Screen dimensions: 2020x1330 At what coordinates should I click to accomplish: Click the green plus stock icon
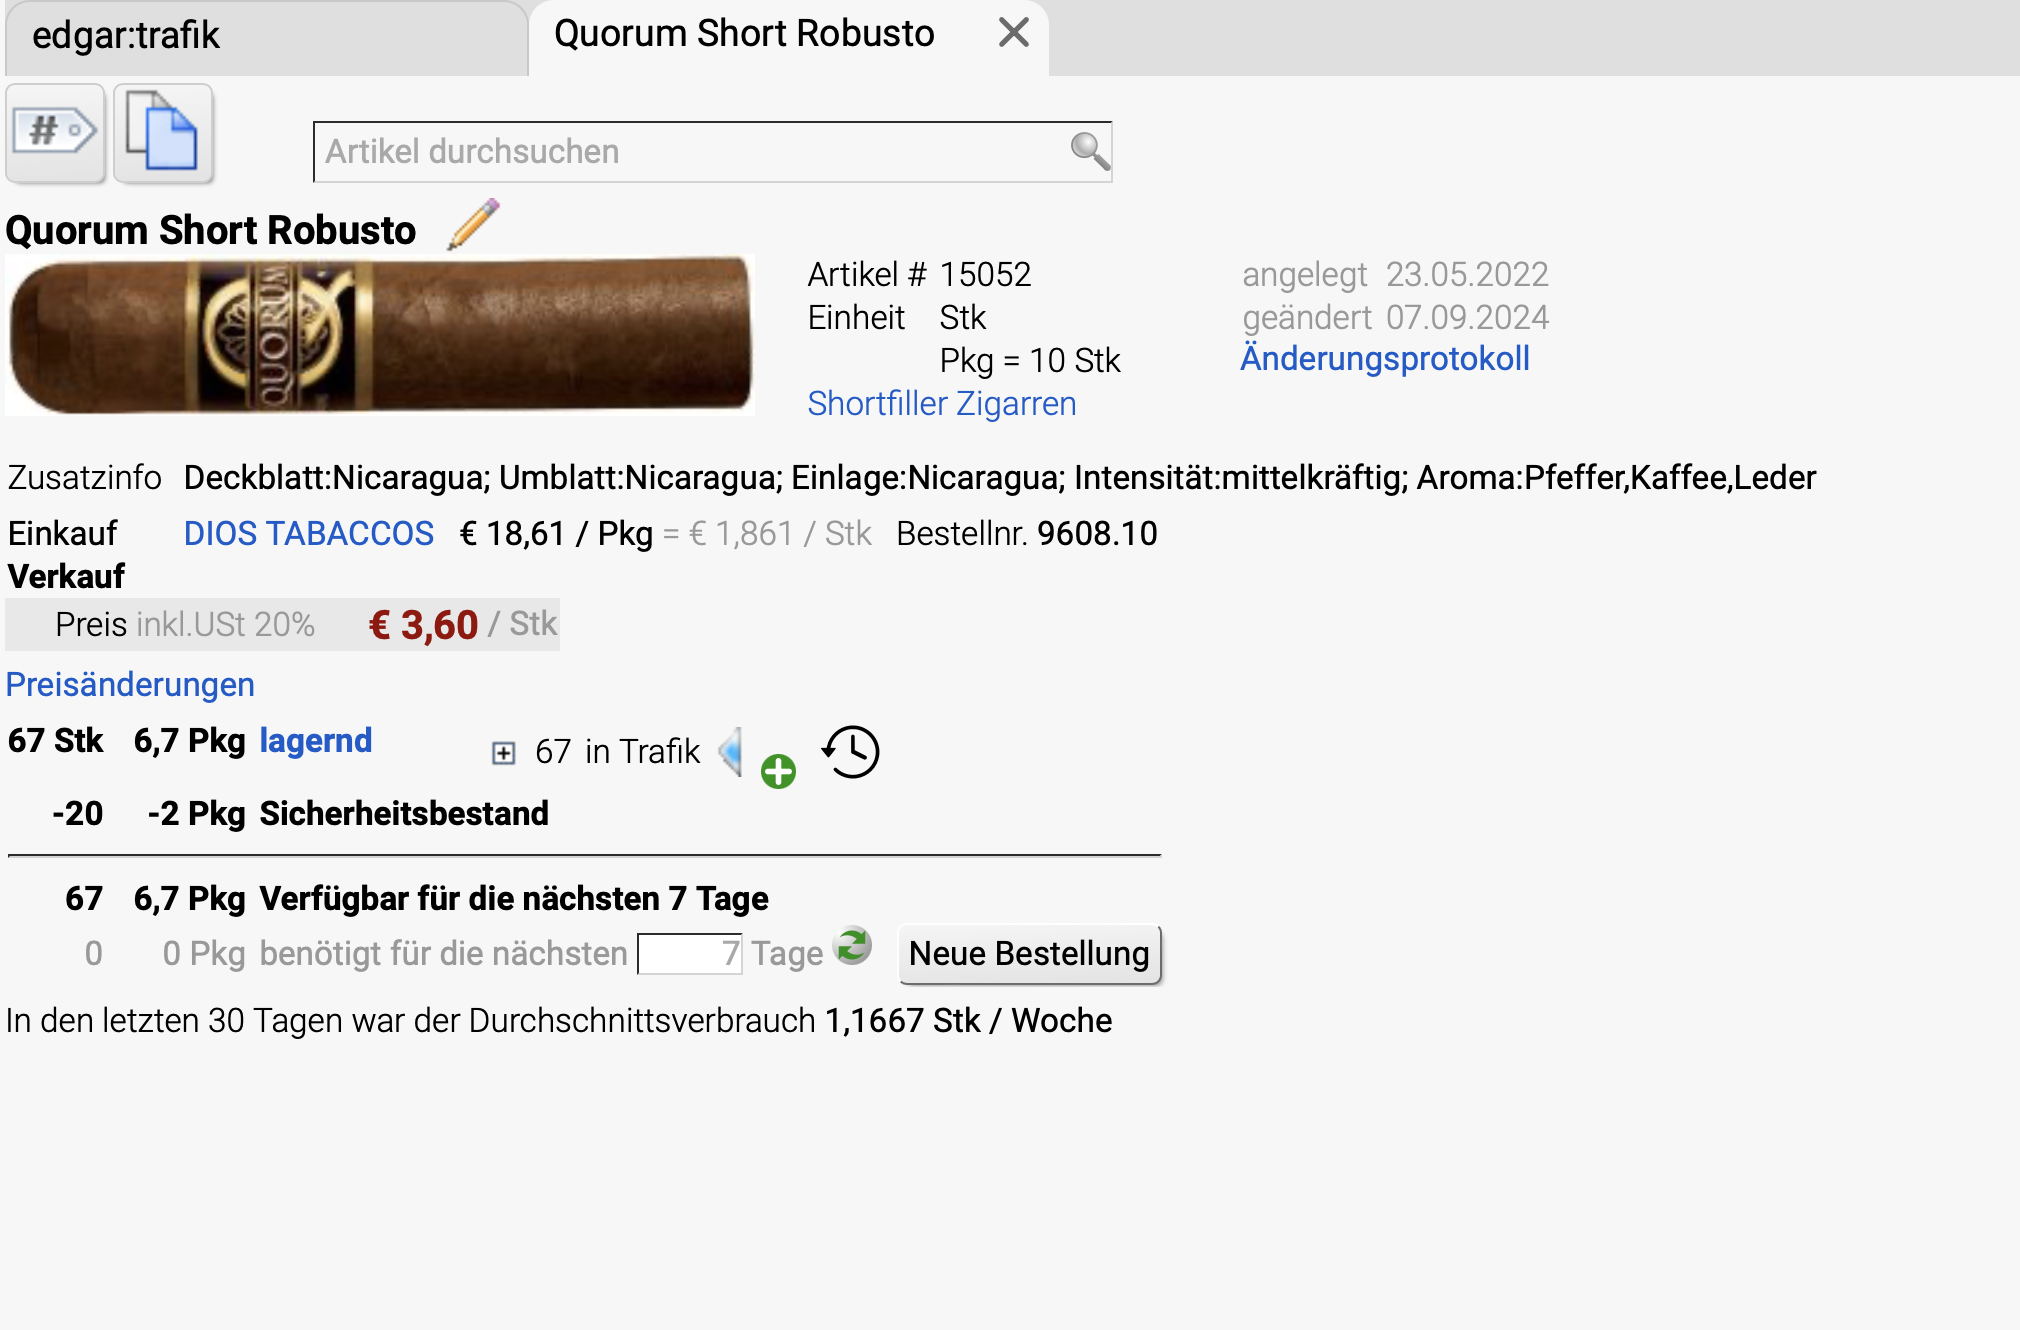point(778,771)
